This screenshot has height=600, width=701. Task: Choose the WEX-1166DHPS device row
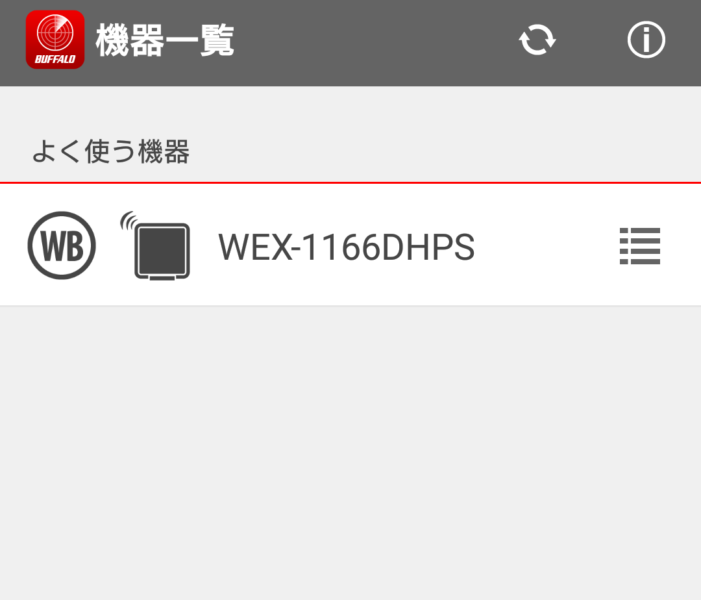350,245
